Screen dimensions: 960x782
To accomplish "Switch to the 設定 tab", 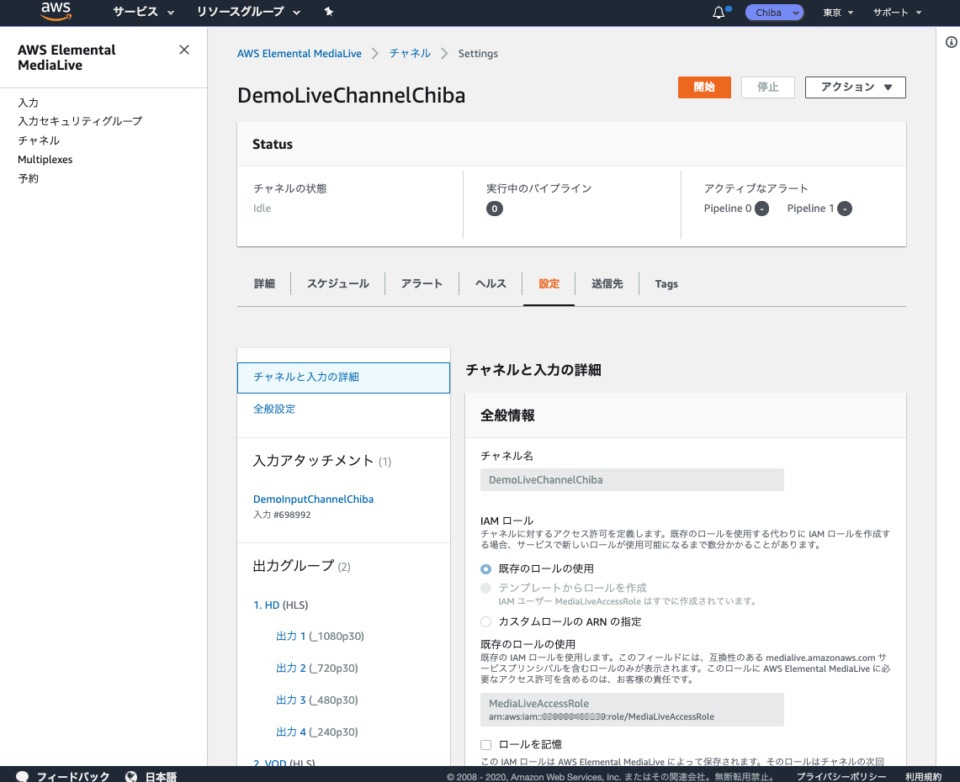I will coord(549,284).
